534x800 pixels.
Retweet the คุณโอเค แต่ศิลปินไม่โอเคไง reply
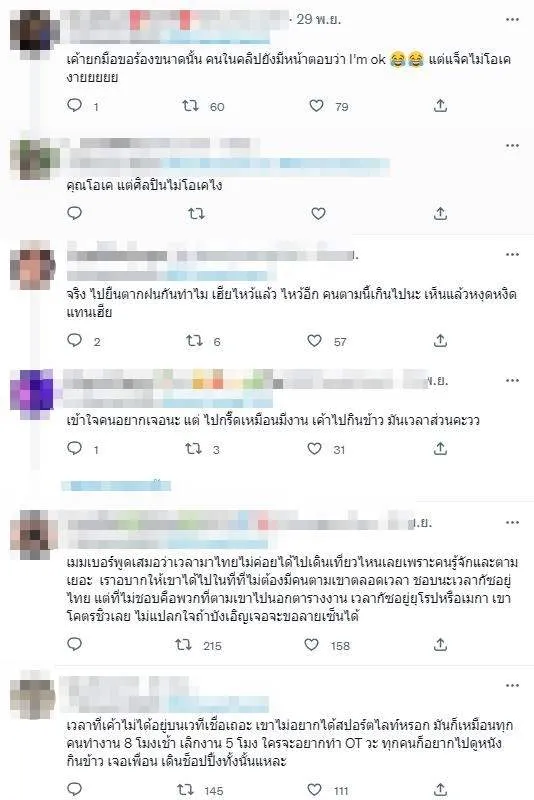pos(196,213)
